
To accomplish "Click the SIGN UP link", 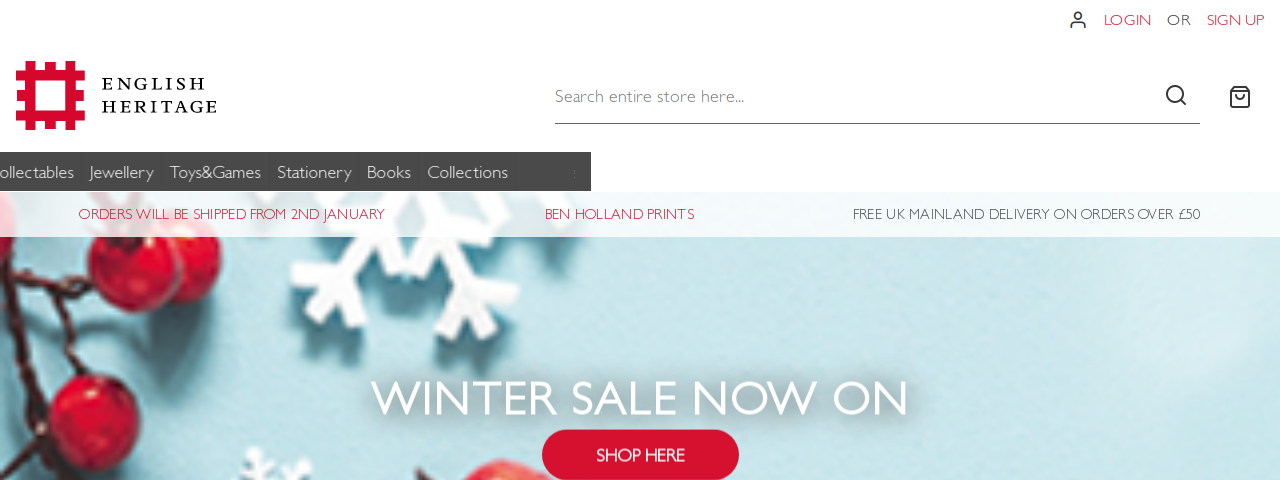I will [x=1235, y=20].
